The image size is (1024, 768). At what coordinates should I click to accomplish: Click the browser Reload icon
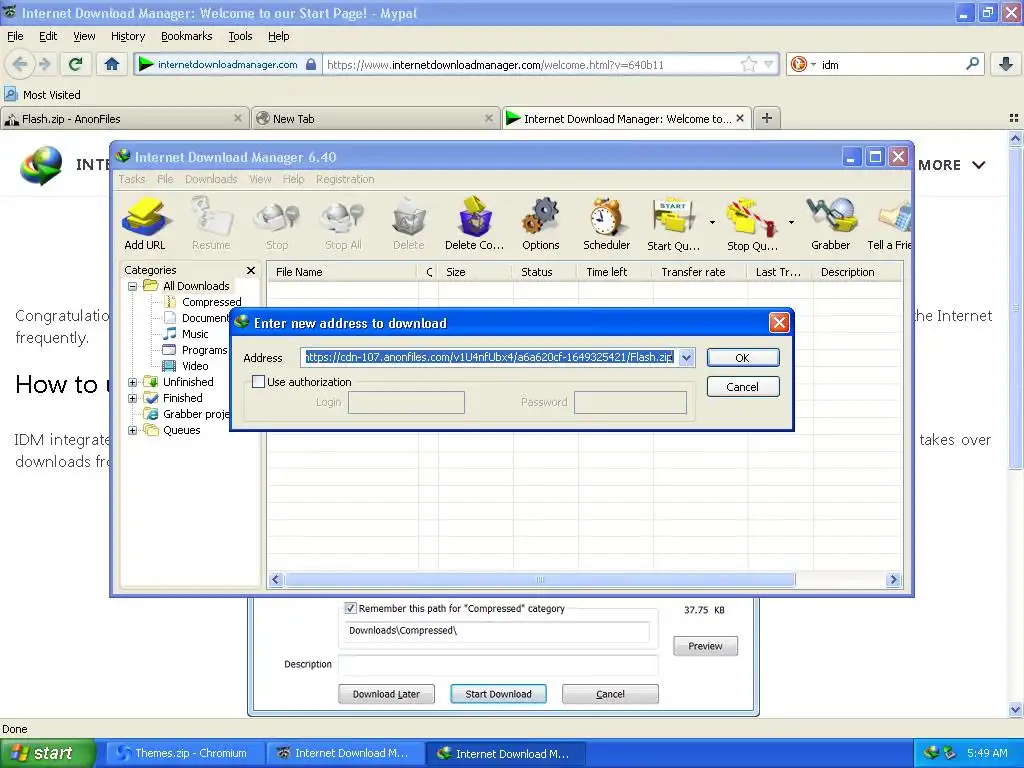[76, 64]
